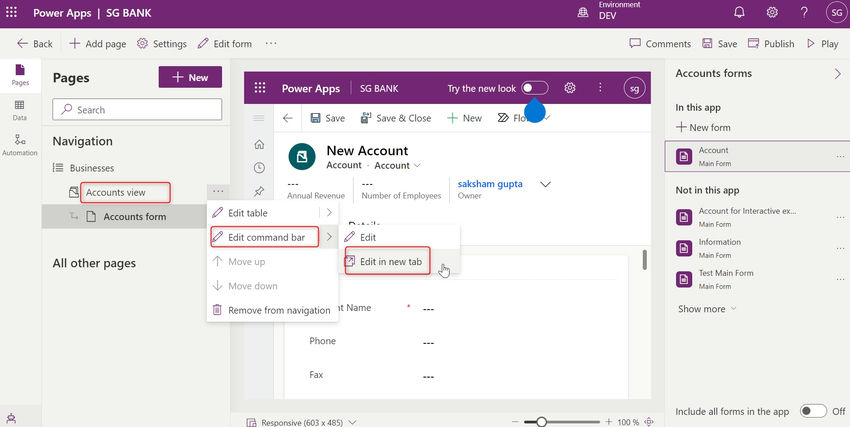Viewport: 850px width, 427px height.
Task: Open Responsive size dropdown
Action: pyautogui.click(x=301, y=422)
